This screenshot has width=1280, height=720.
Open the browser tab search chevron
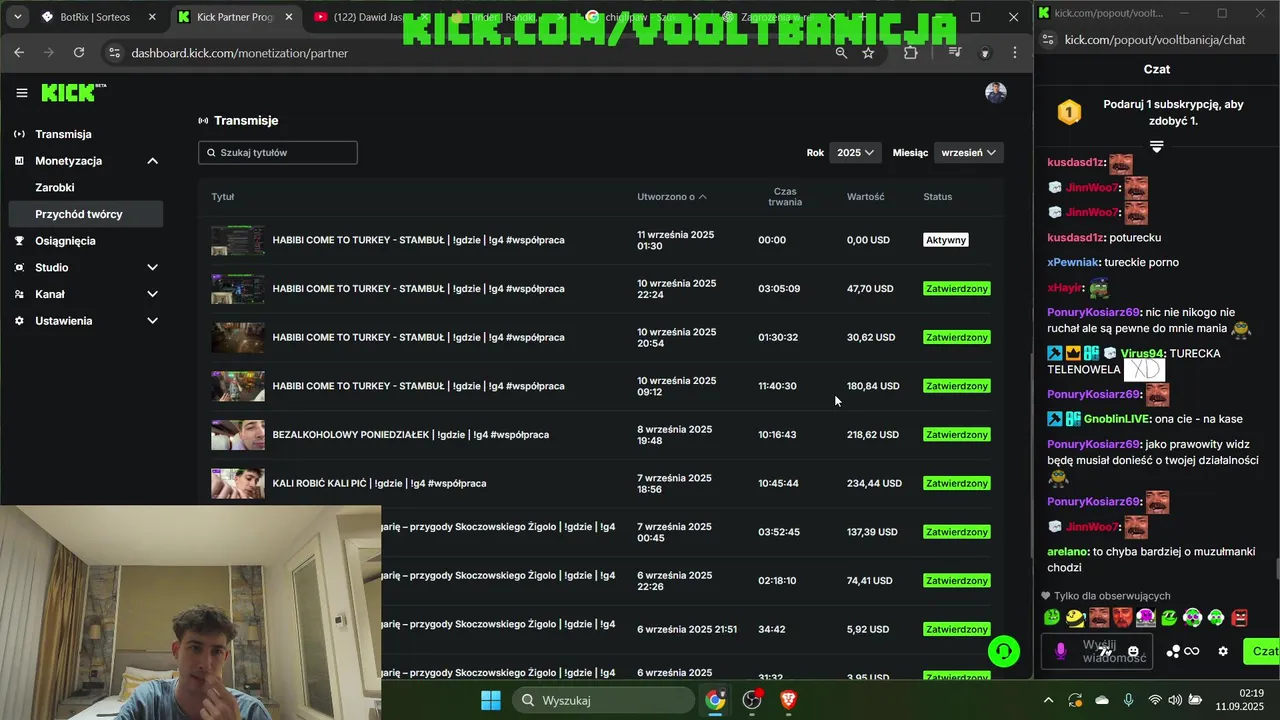17,17
